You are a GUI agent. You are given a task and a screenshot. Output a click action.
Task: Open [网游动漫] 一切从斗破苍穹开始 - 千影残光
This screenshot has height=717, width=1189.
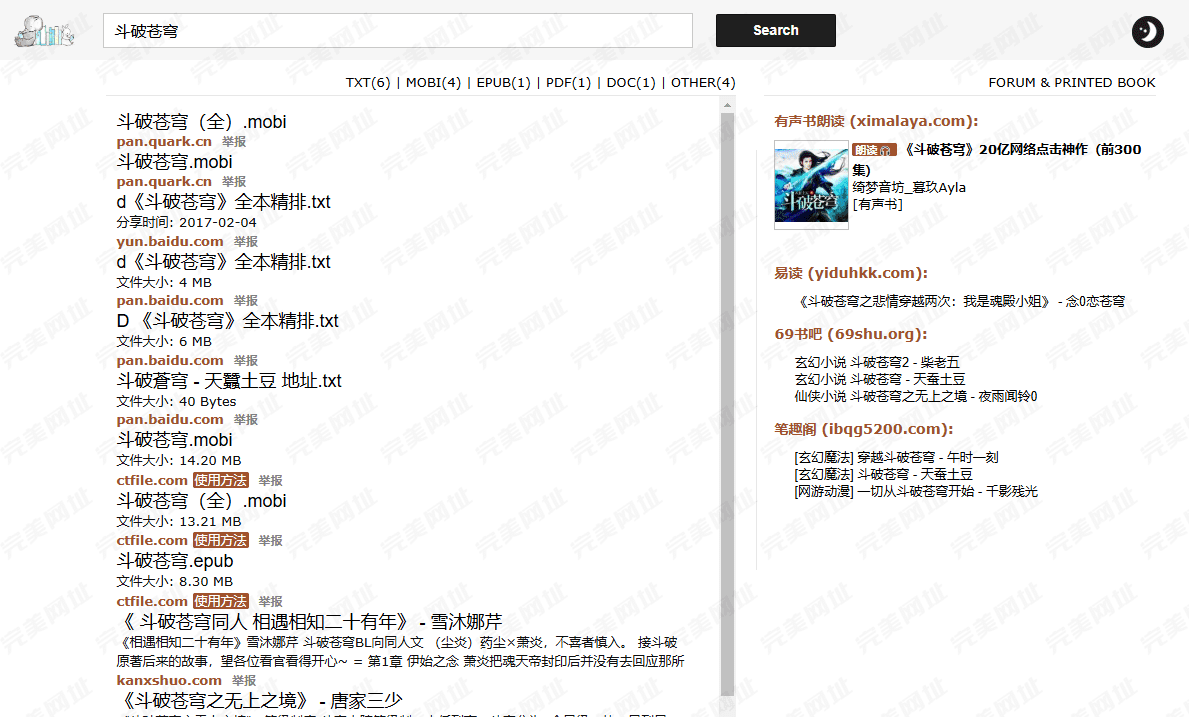(916, 491)
